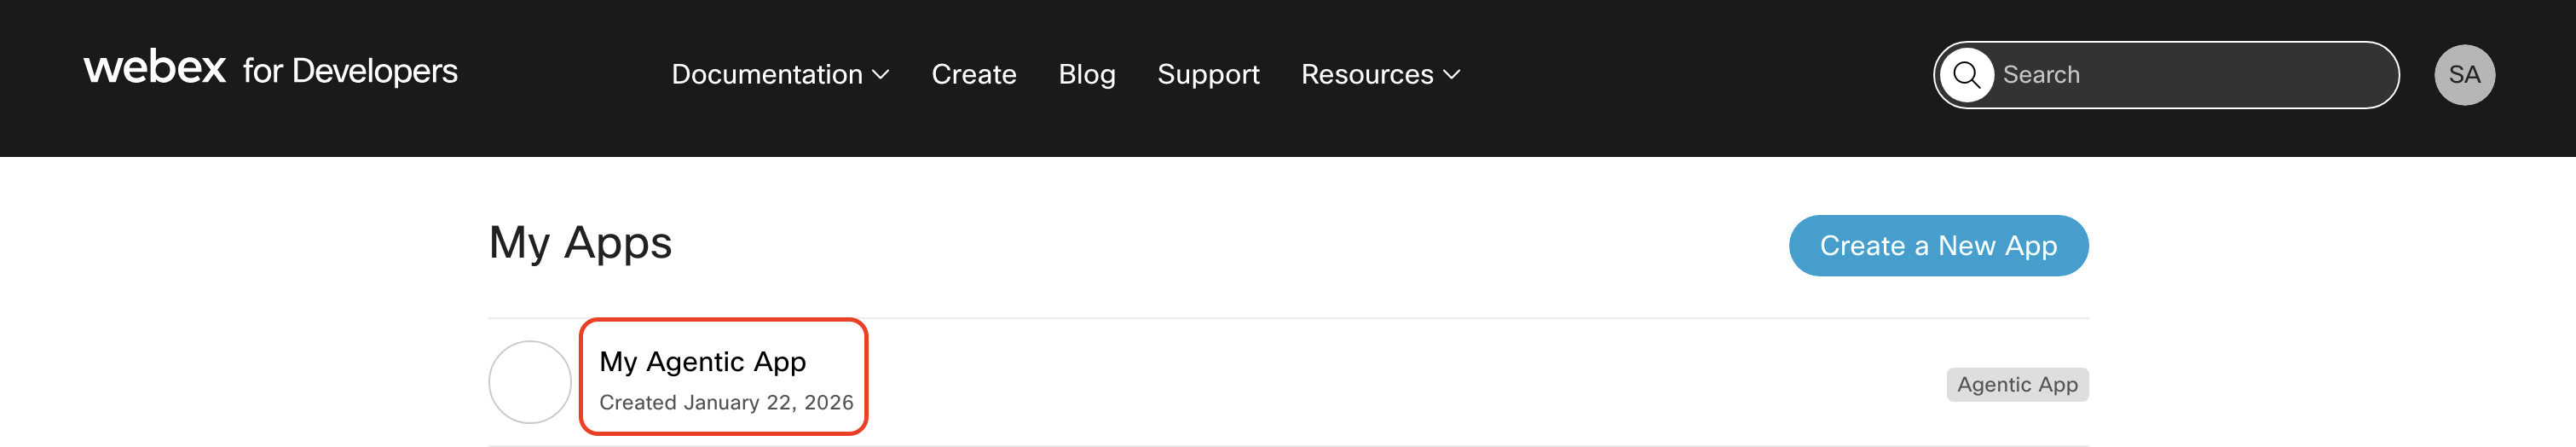Expand the chevron beside Documentation
The image size is (2576, 447).
pos(881,74)
